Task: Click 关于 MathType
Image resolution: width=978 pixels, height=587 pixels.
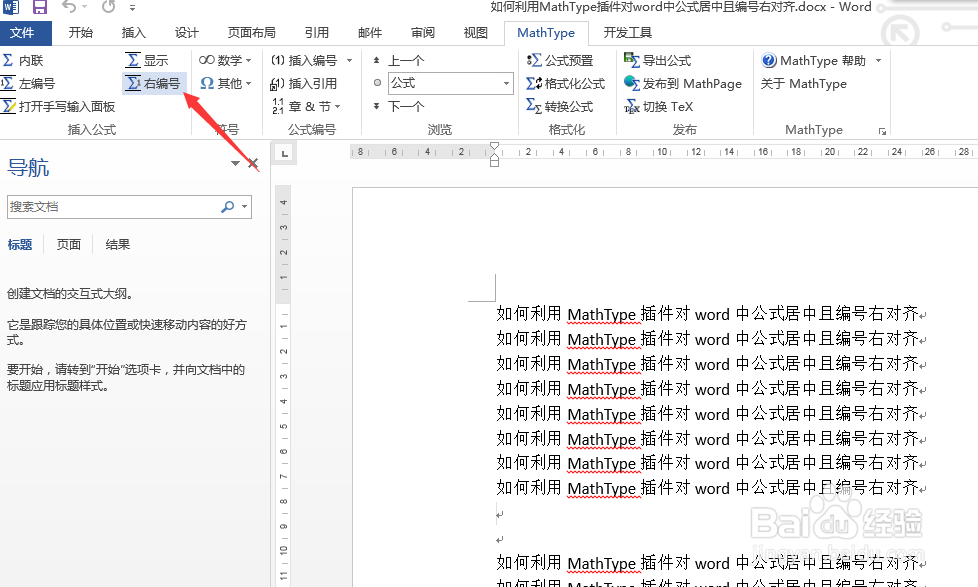Action: click(803, 84)
